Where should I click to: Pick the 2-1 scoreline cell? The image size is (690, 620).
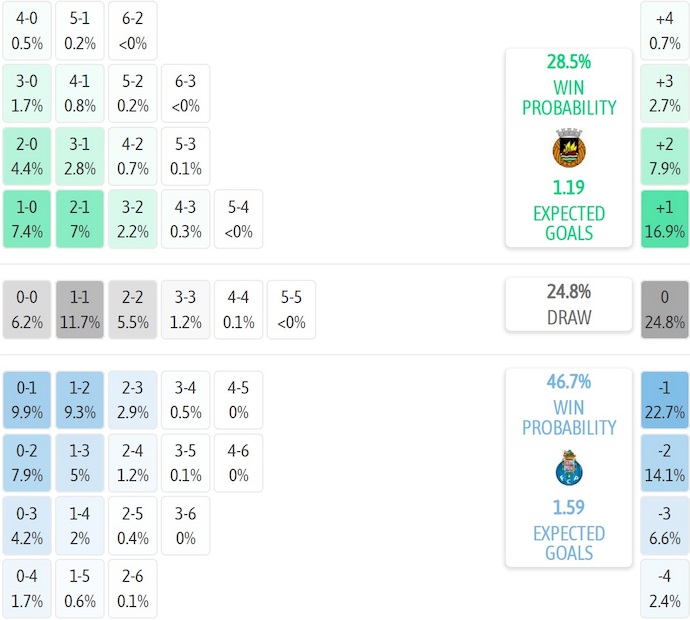tap(80, 219)
